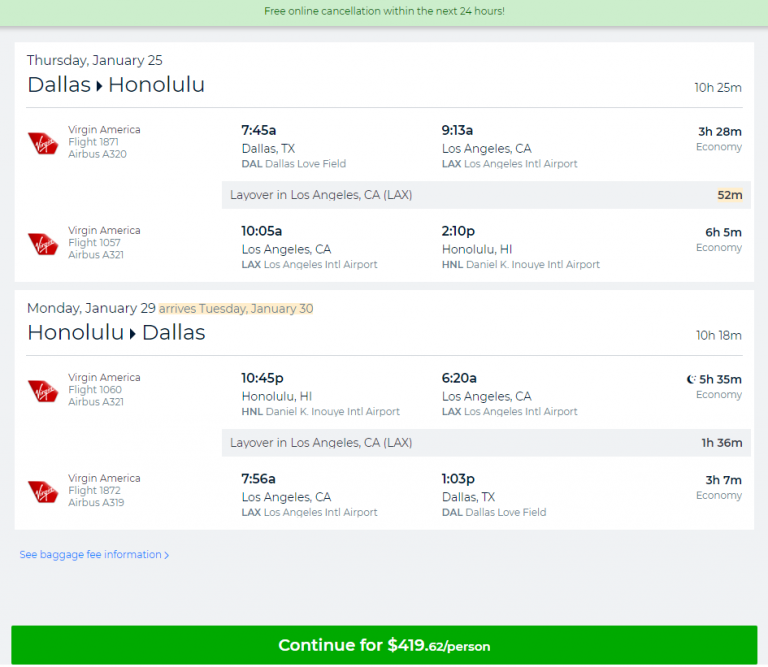Click Virgin America logo for Flight 1060

[43, 391]
